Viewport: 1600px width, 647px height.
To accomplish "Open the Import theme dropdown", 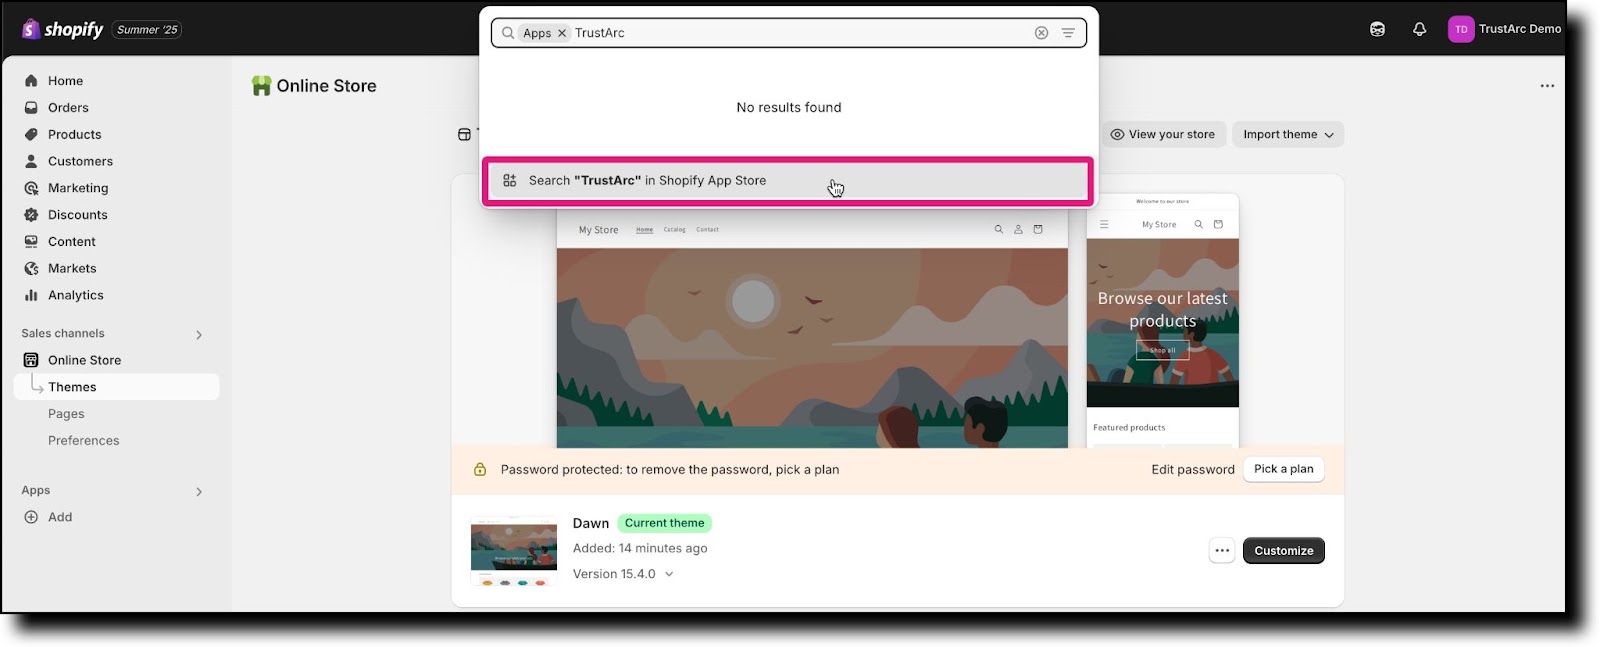I will [x=1288, y=135].
